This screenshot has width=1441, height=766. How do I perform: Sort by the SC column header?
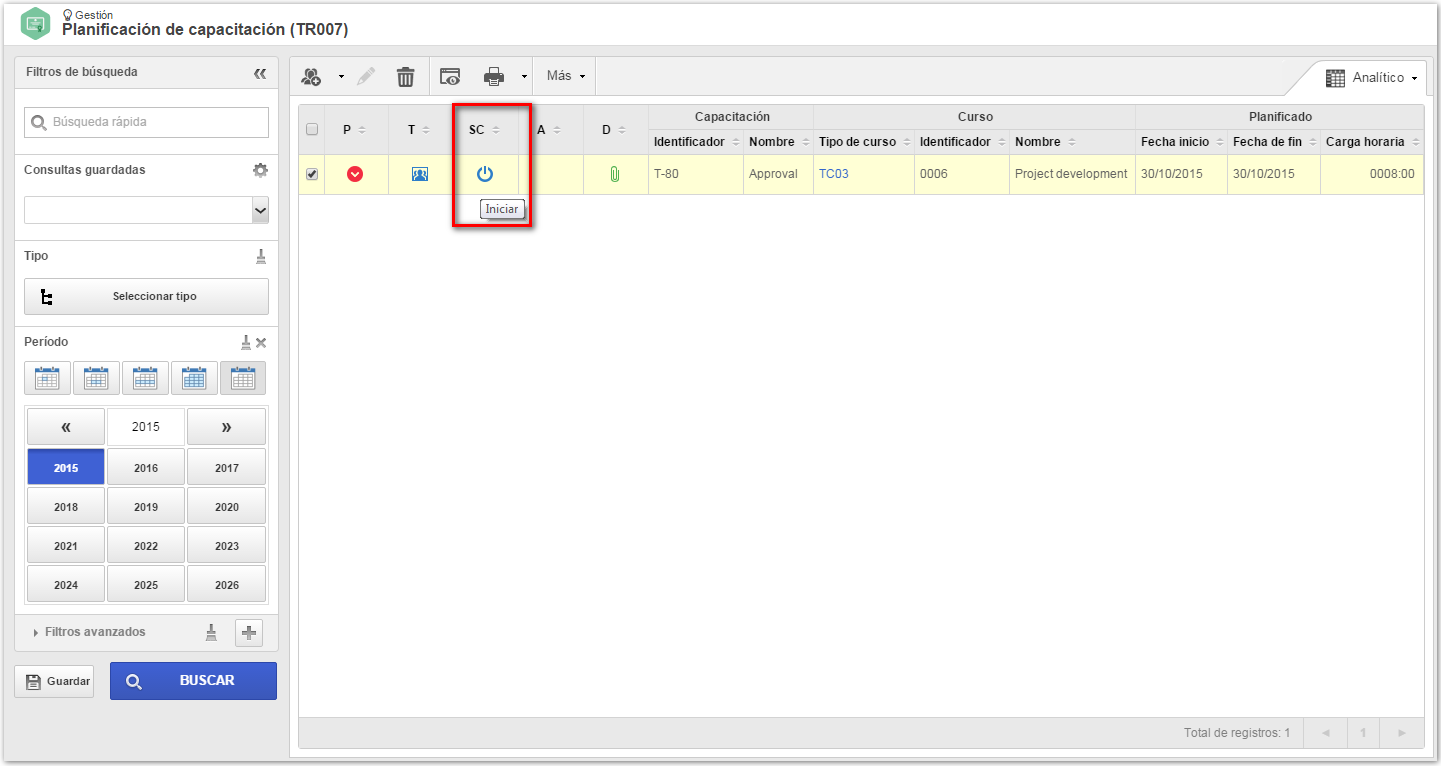(x=485, y=130)
